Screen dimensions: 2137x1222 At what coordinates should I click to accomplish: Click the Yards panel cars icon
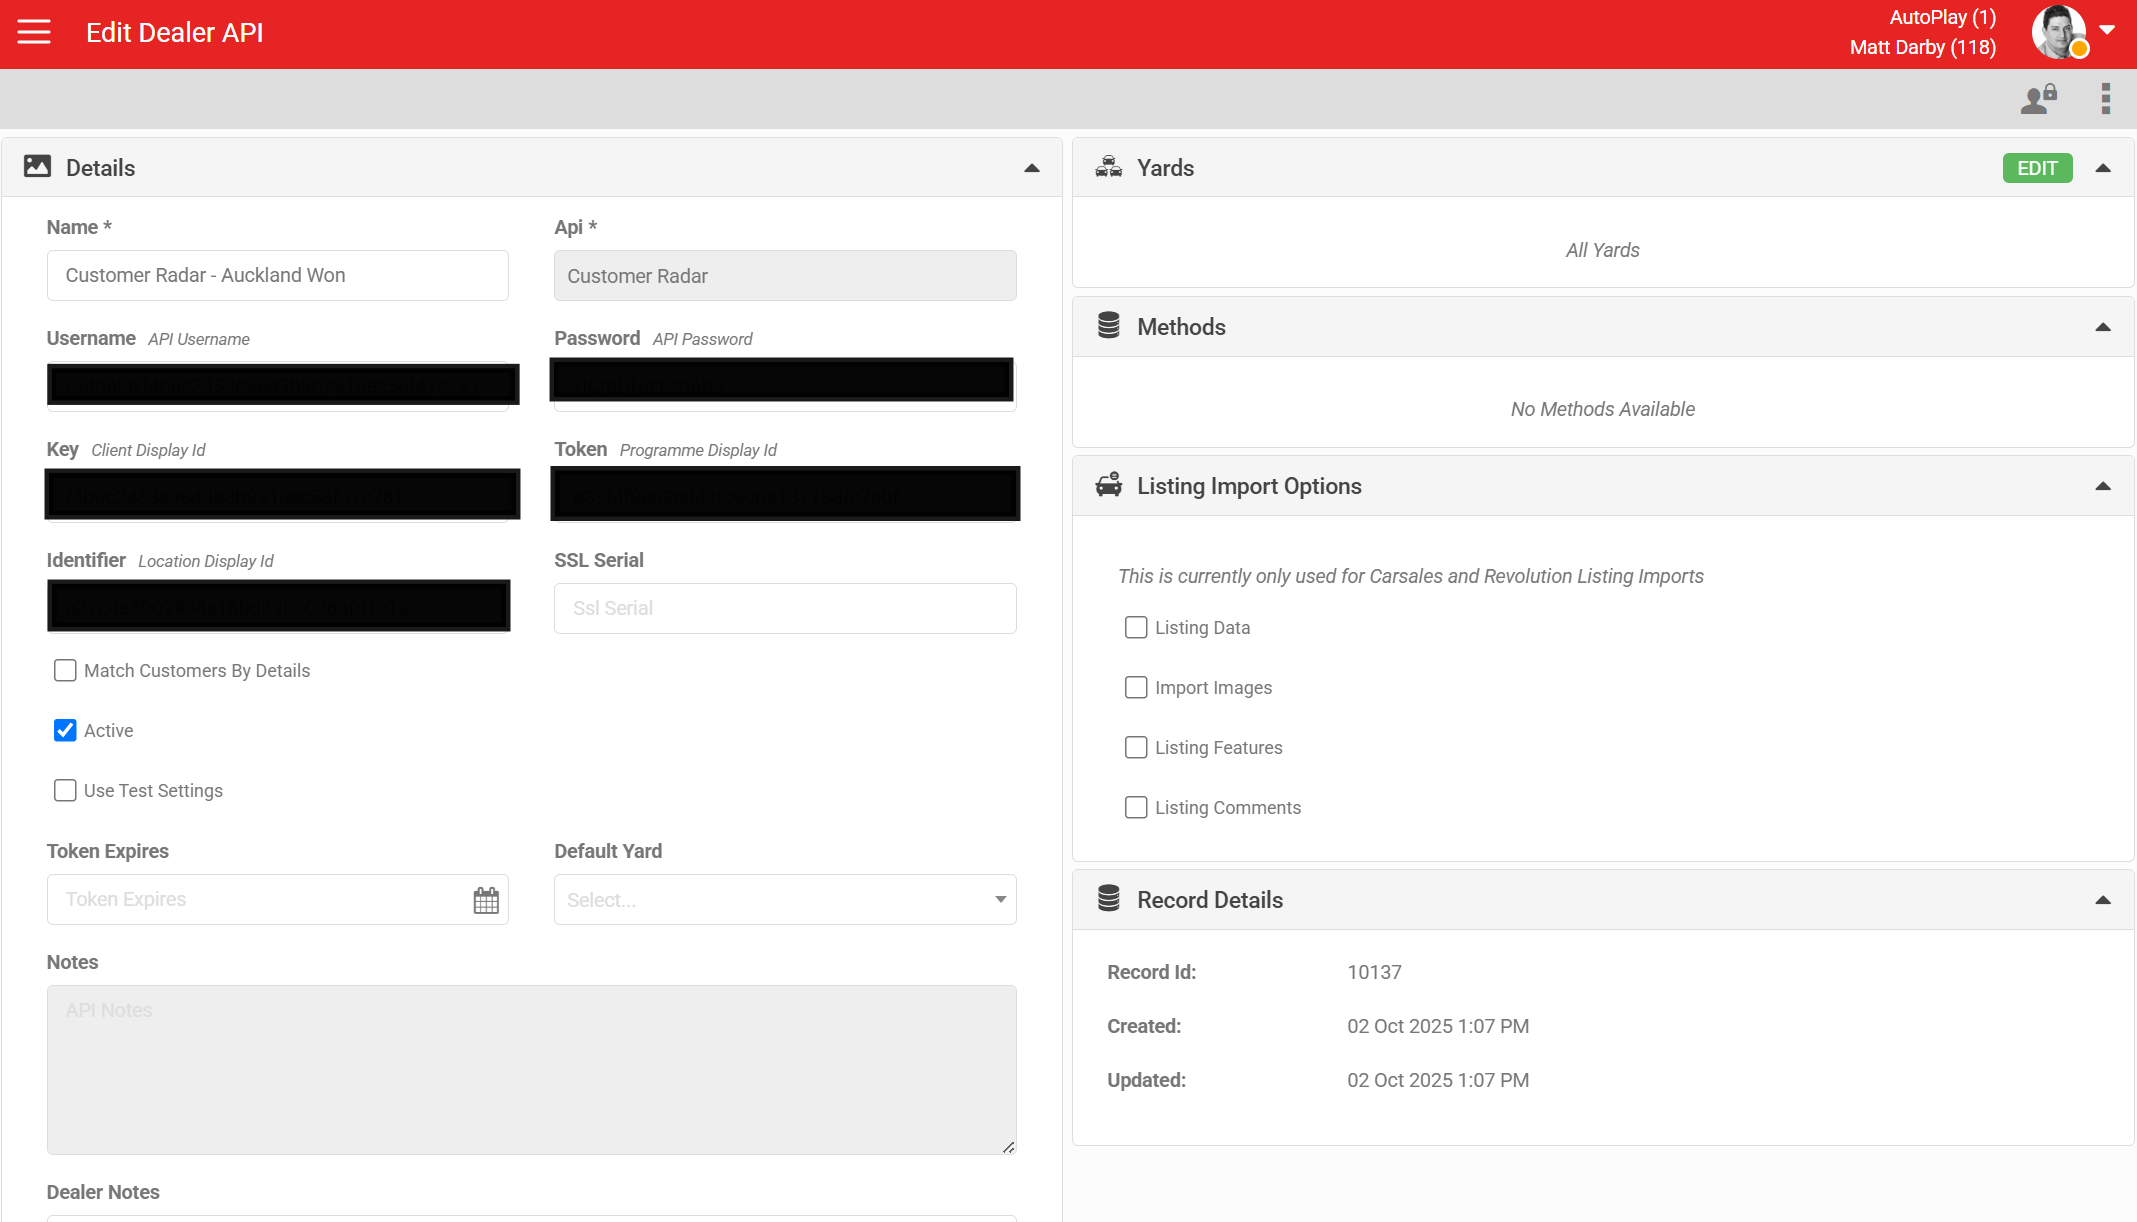click(x=1109, y=167)
